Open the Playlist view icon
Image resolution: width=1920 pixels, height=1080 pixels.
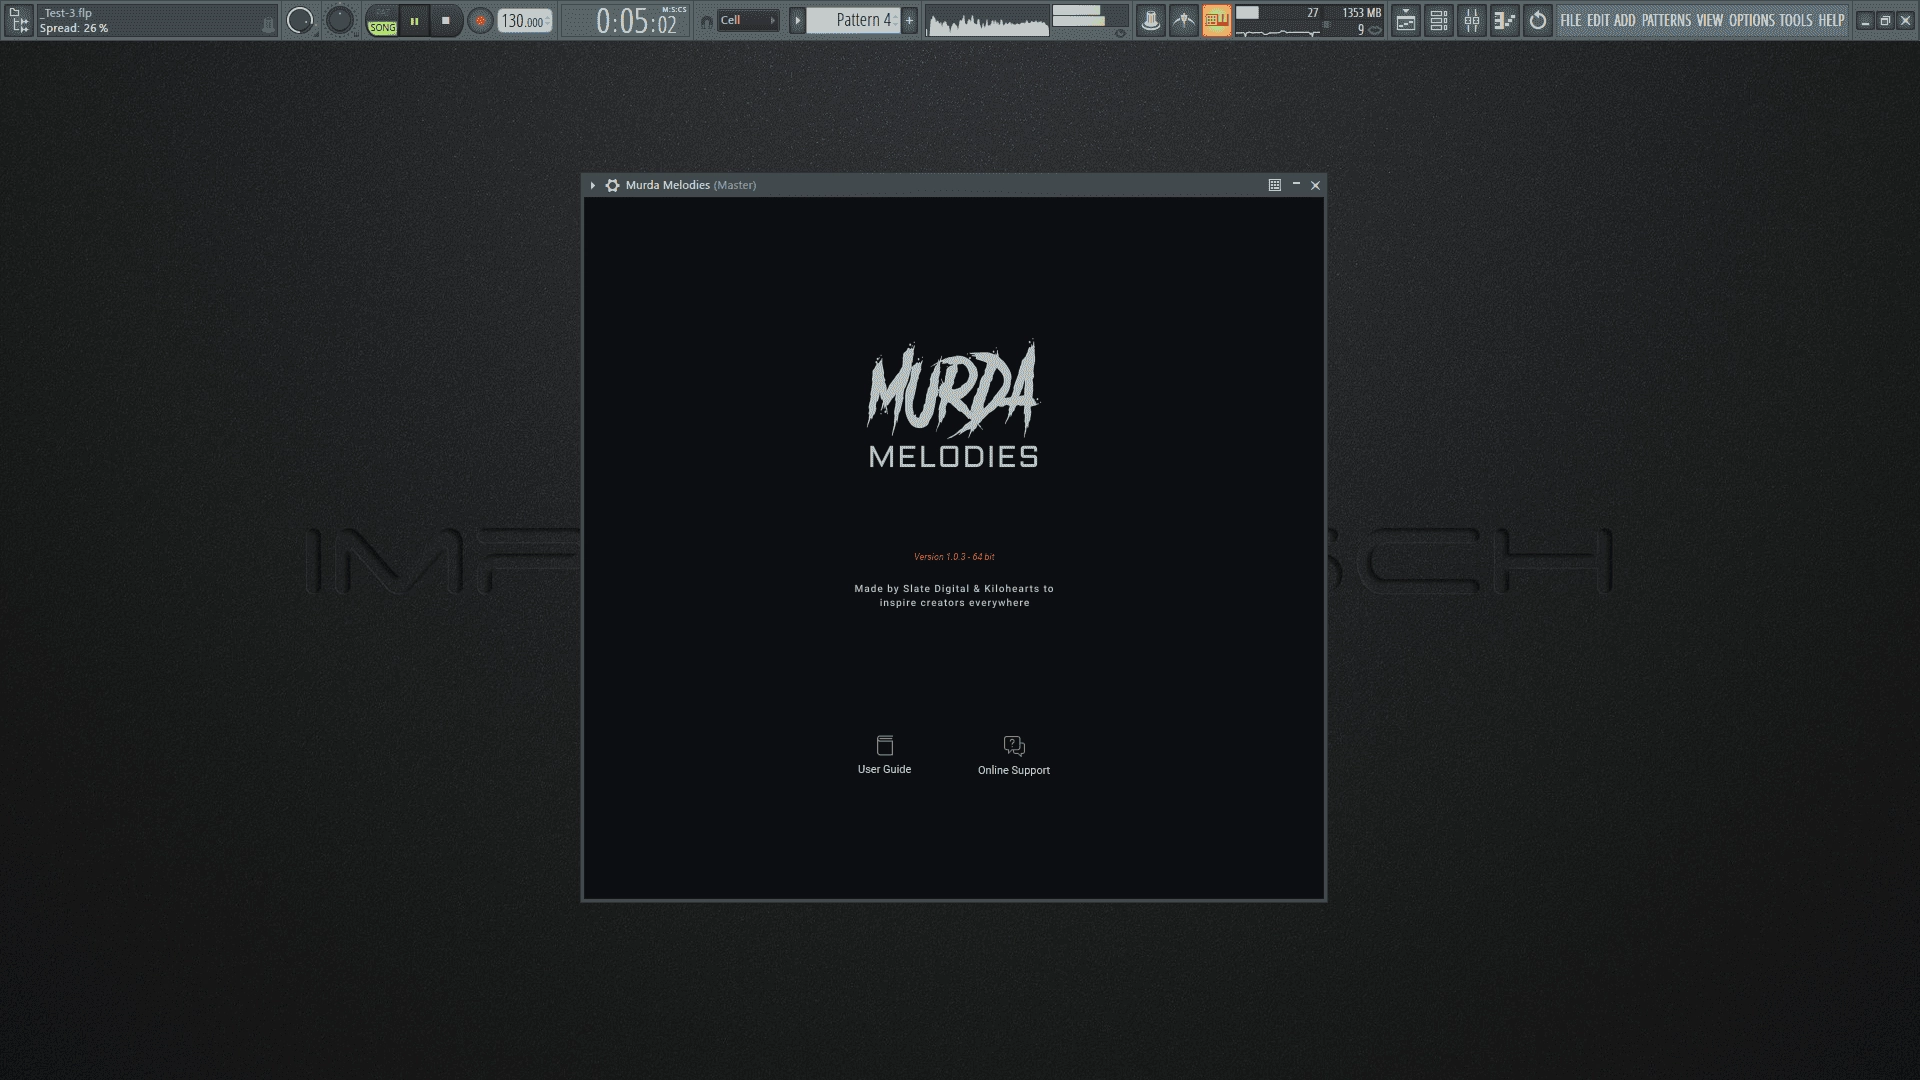point(1405,20)
